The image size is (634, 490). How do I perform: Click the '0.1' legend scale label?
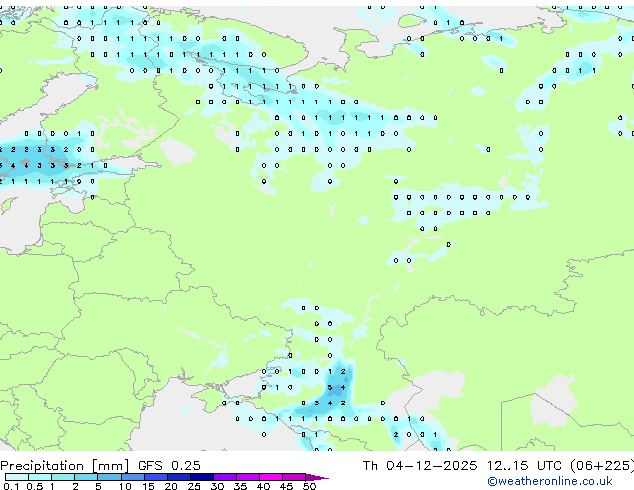11,486
